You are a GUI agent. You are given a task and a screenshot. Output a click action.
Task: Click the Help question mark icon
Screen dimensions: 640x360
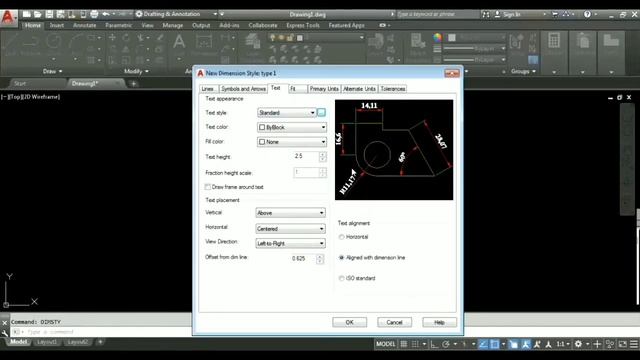point(587,14)
